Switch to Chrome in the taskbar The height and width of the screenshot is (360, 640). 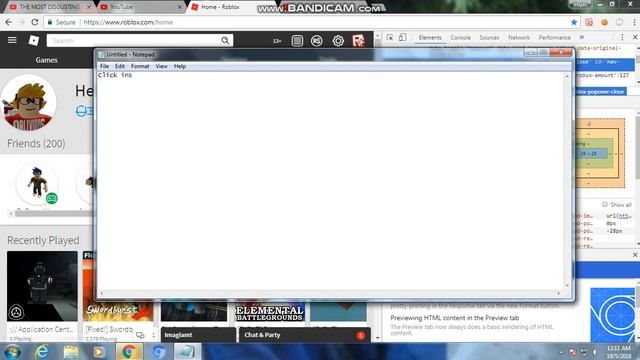pyautogui.click(x=129, y=352)
